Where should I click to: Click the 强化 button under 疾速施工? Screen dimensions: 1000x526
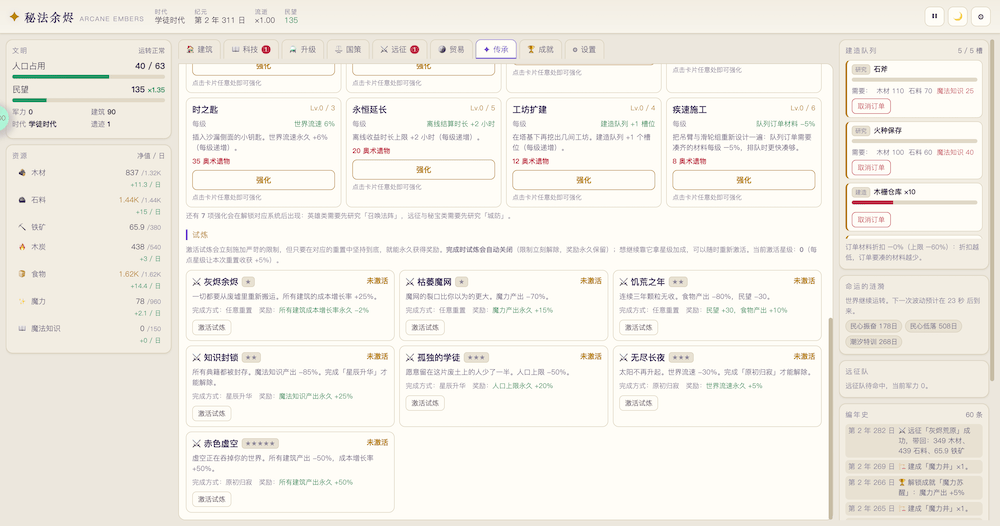(x=744, y=180)
